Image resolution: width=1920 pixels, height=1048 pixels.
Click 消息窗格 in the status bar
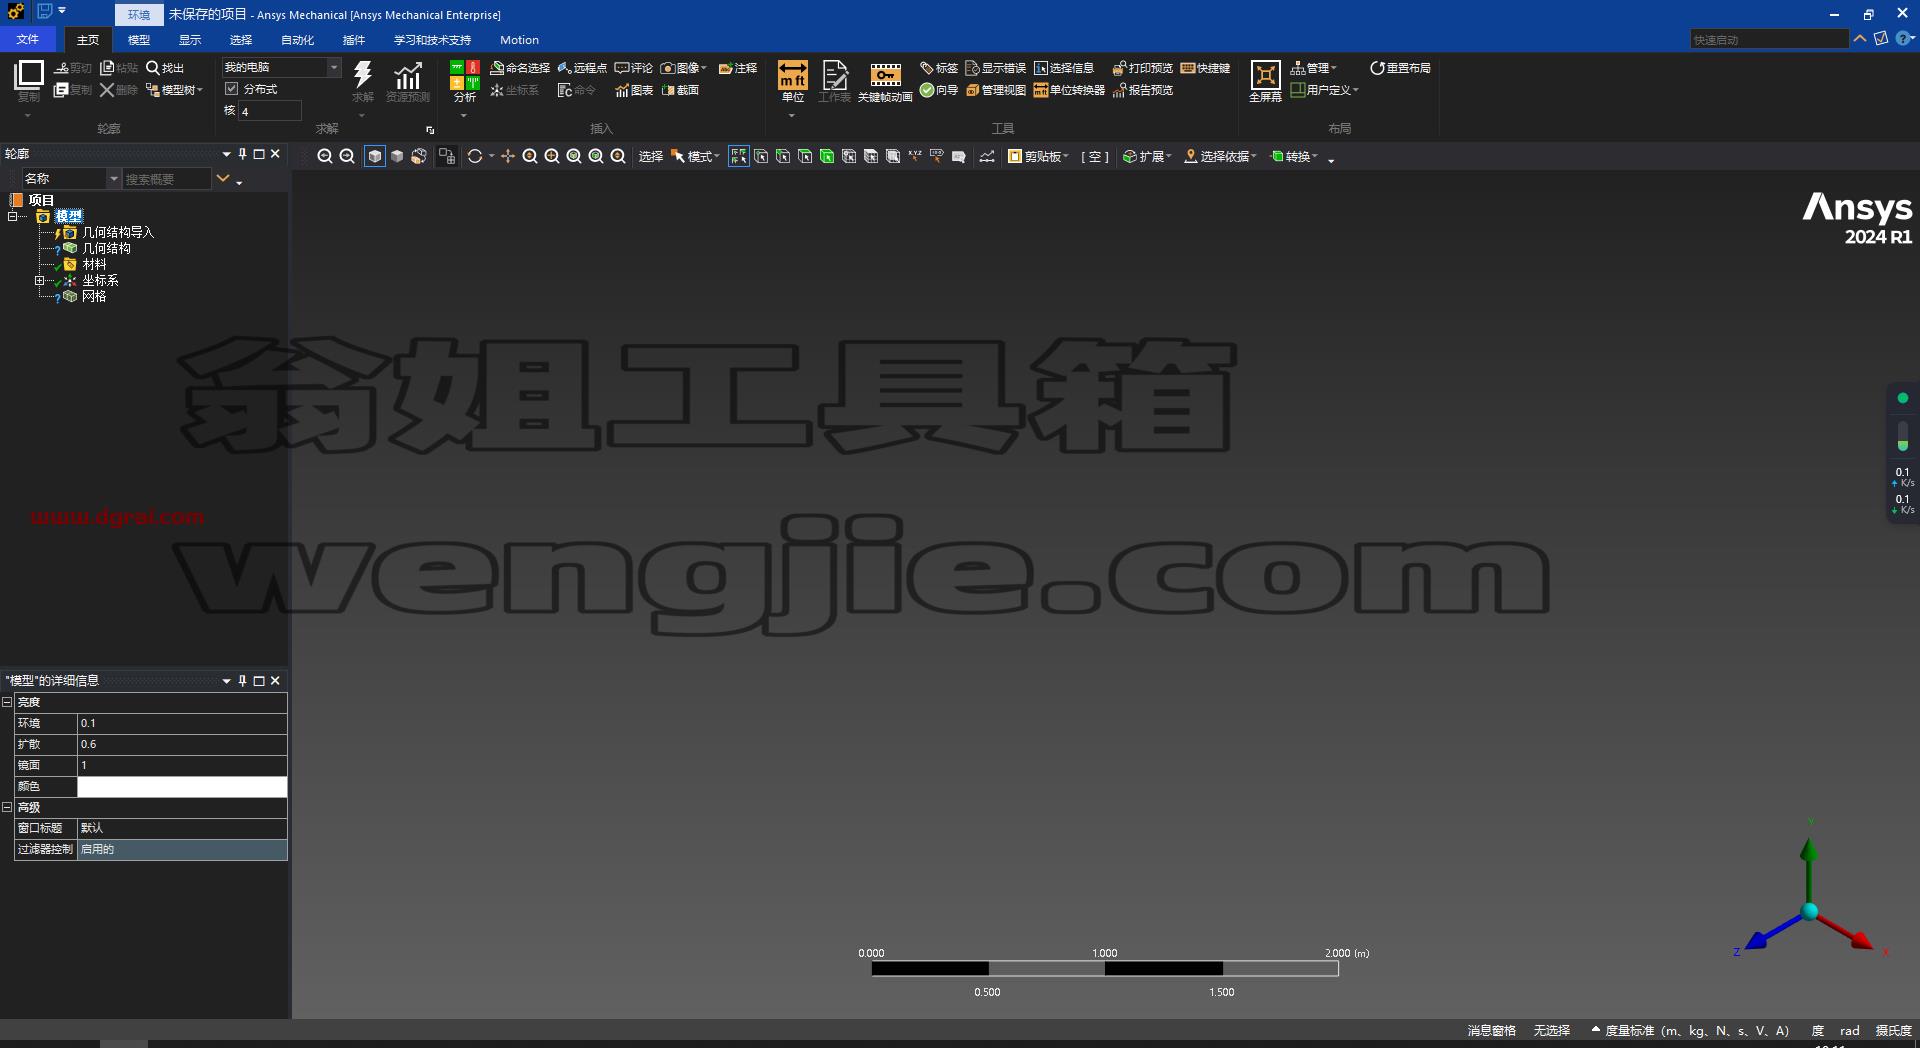pyautogui.click(x=1491, y=1030)
